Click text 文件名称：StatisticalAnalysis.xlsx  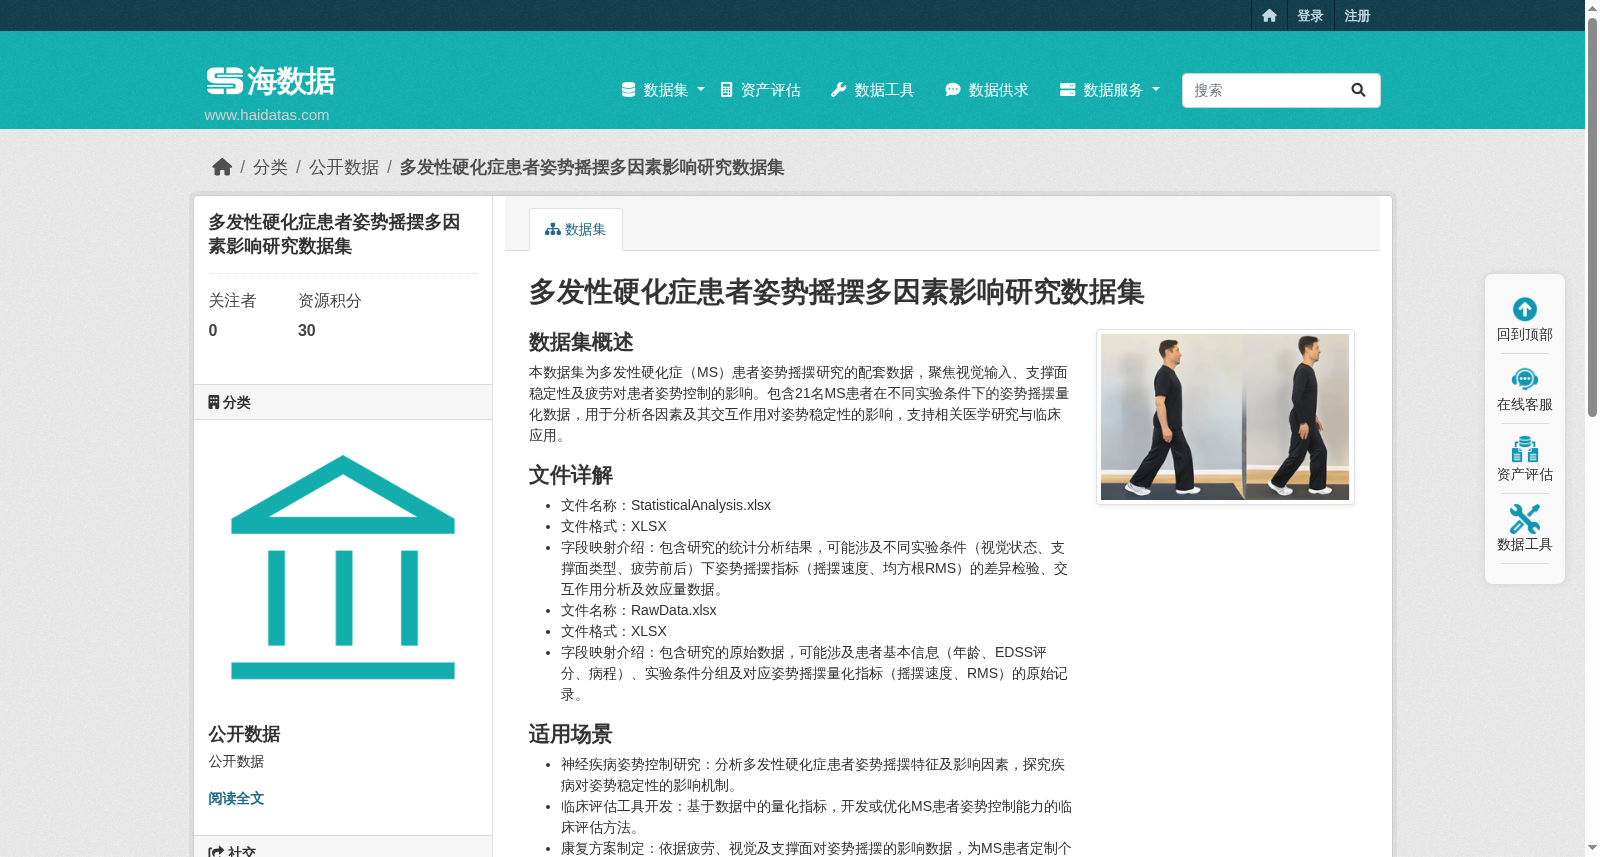666,505
